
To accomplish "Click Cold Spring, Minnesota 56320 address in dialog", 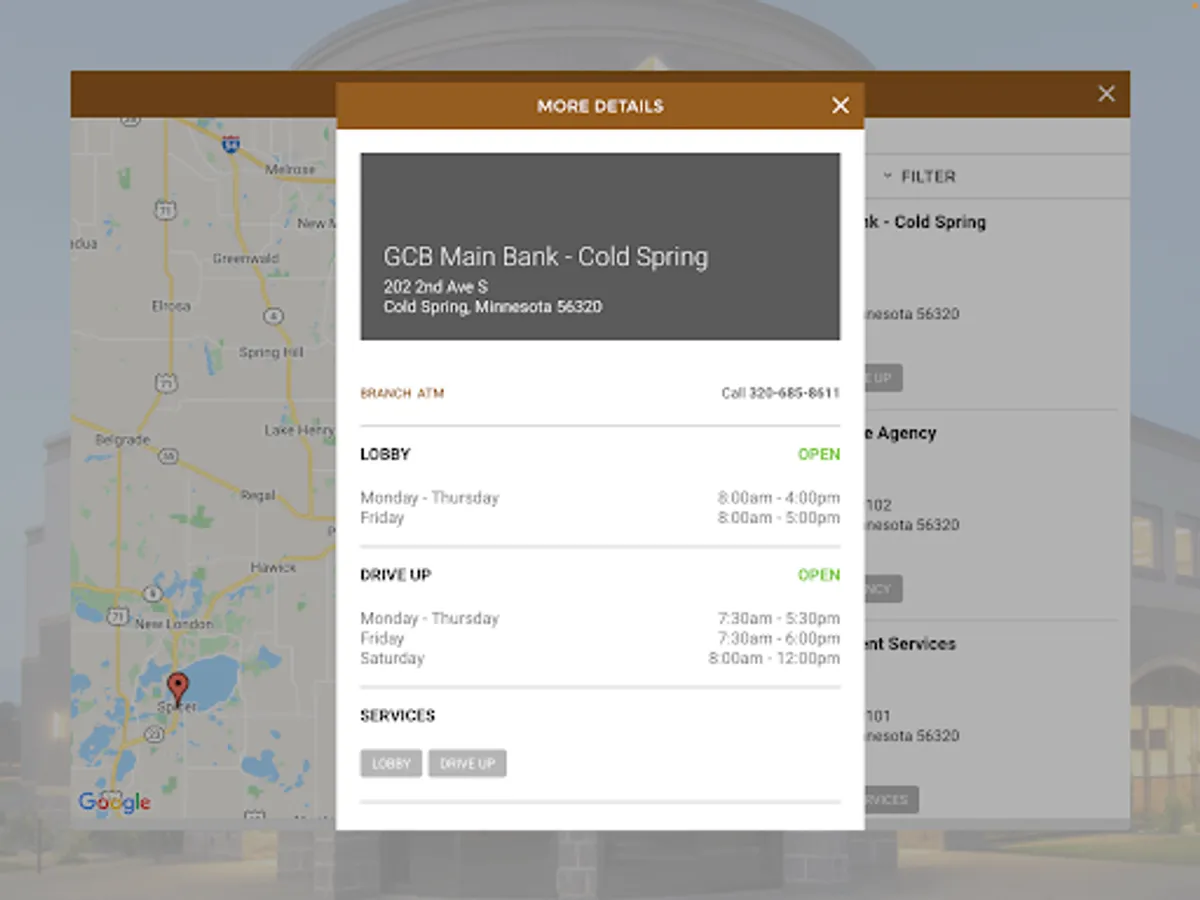I will tap(493, 307).
